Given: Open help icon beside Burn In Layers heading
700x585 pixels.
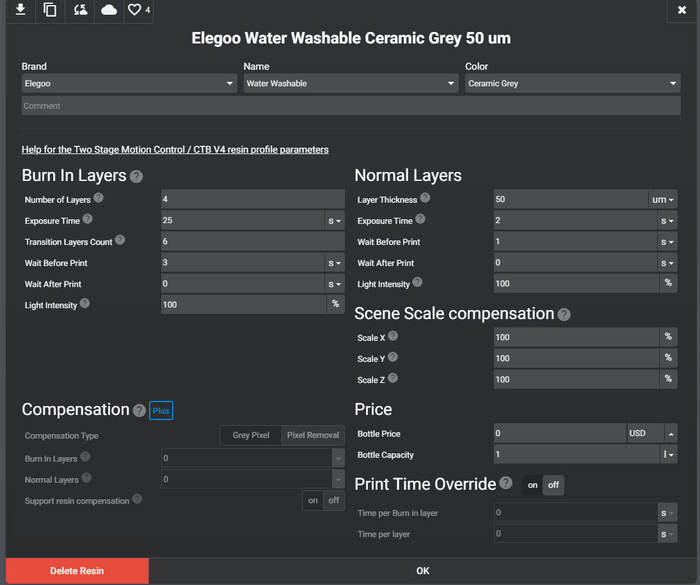Looking at the screenshot, I should [137, 176].
